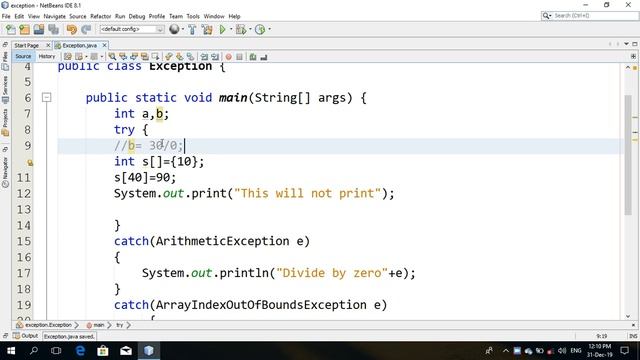Click the globe browser icon in toolbar
The width and height of the screenshot is (640, 360).
point(174,29)
